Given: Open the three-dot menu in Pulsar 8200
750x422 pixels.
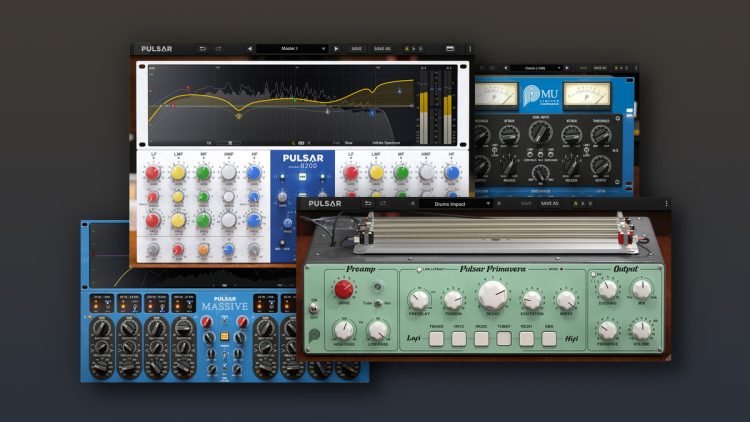Looking at the screenshot, I should (470, 49).
